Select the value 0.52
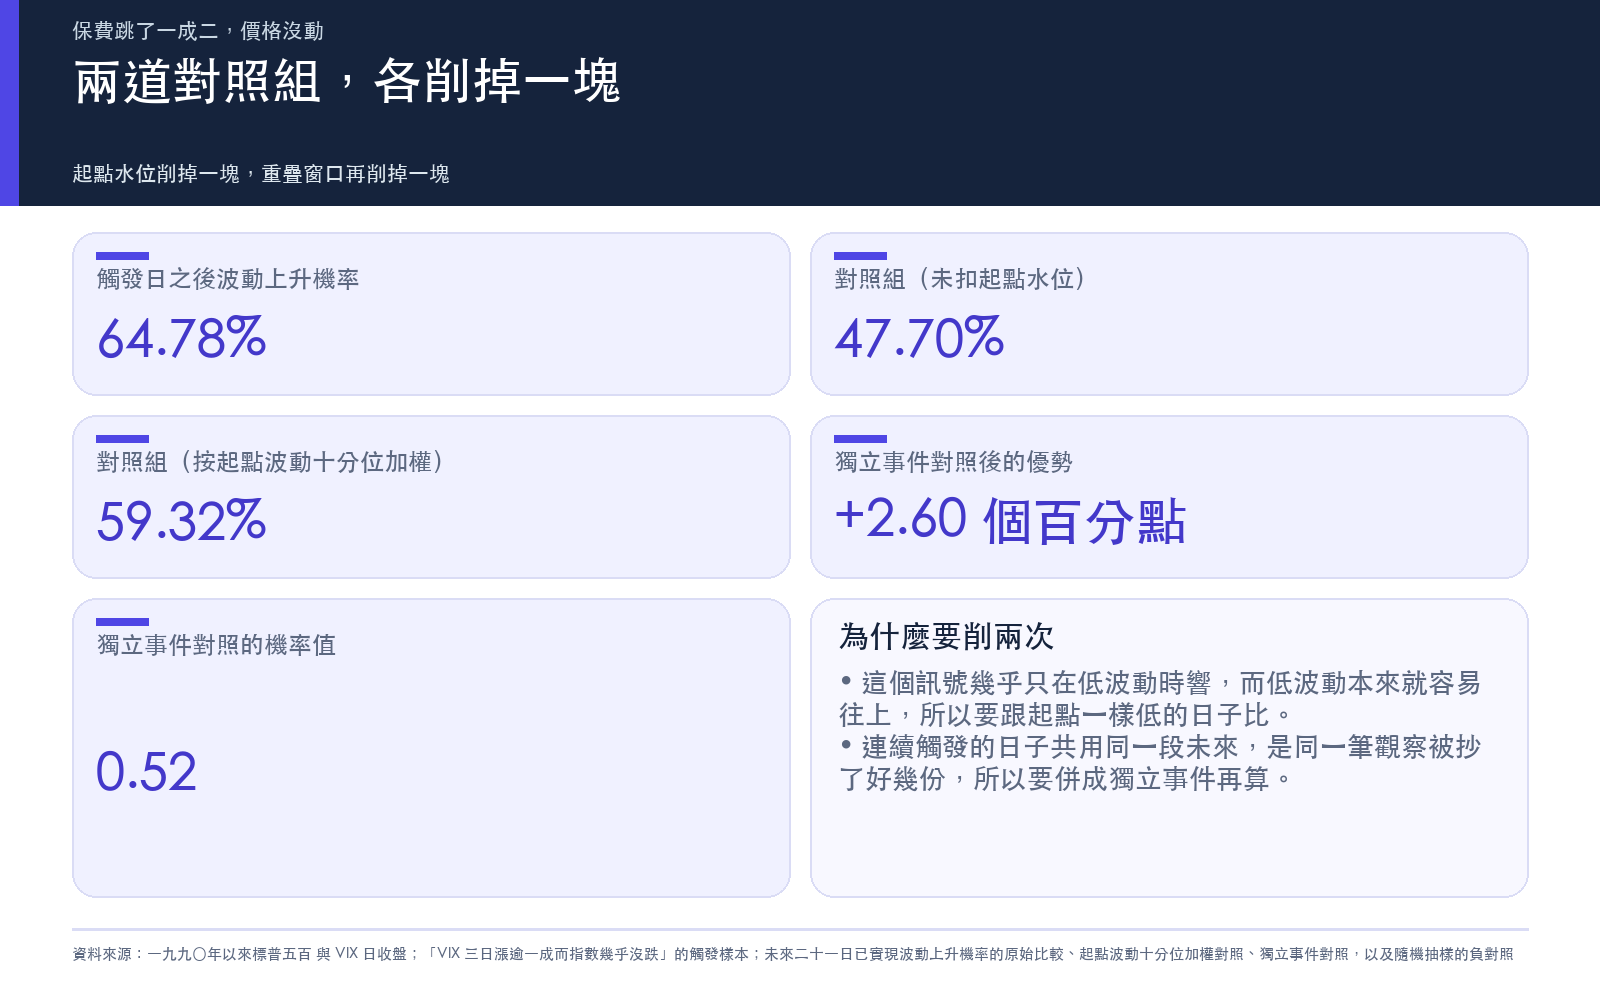This screenshot has width=1600, height=1000. pyautogui.click(x=146, y=772)
